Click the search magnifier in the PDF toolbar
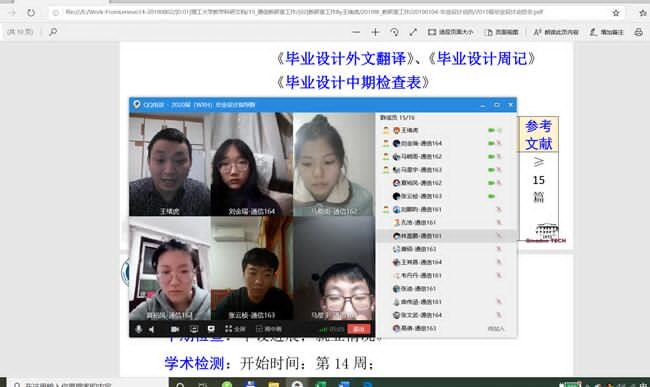 click(53, 32)
